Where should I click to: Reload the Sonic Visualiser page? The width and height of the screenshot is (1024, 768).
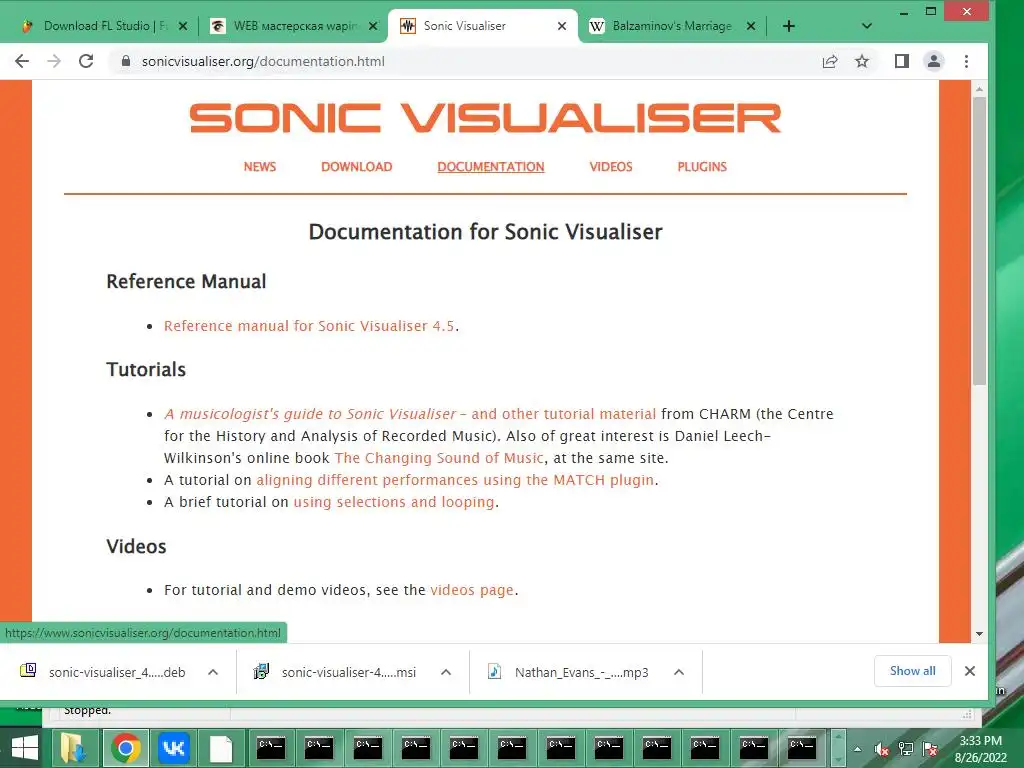tap(86, 61)
